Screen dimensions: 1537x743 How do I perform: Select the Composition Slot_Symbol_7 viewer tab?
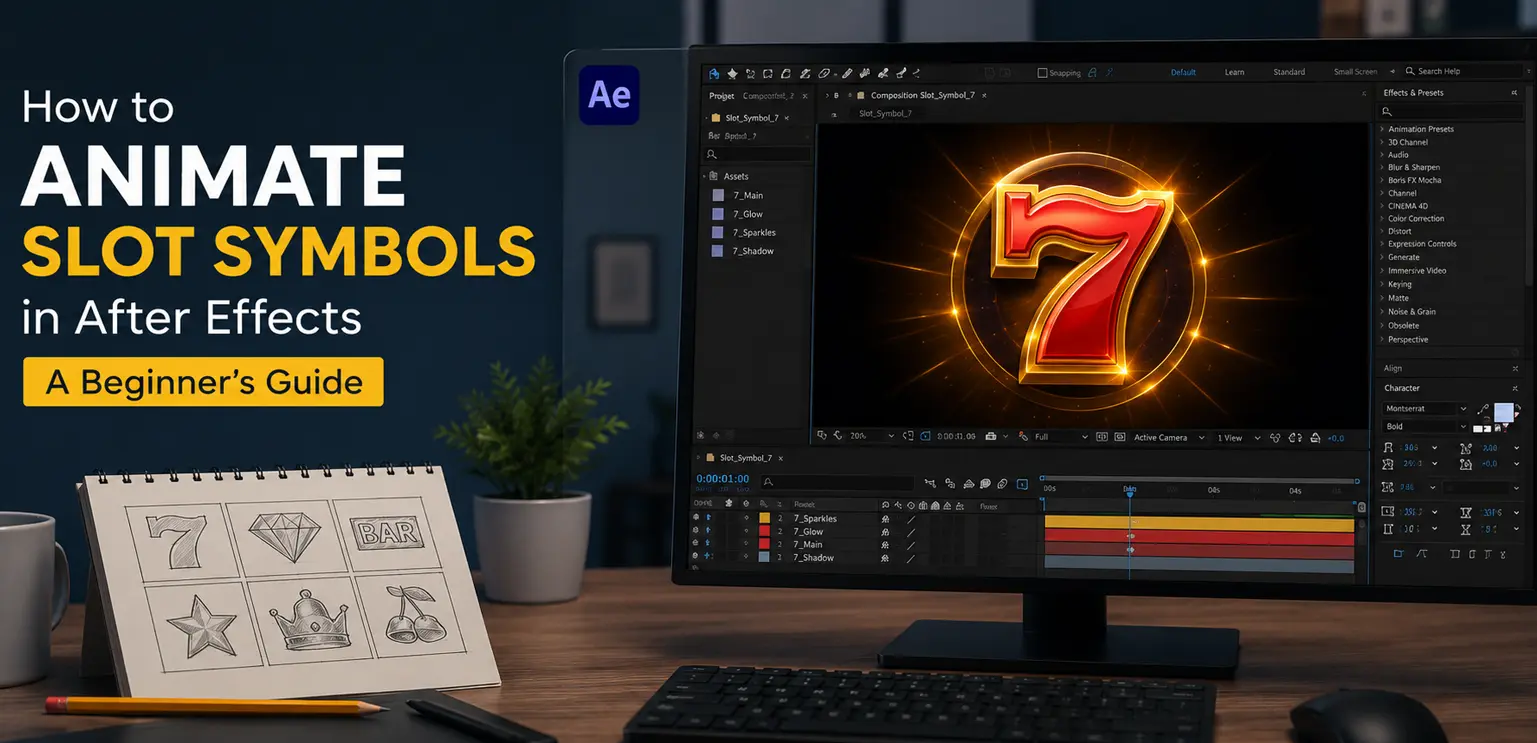point(922,95)
